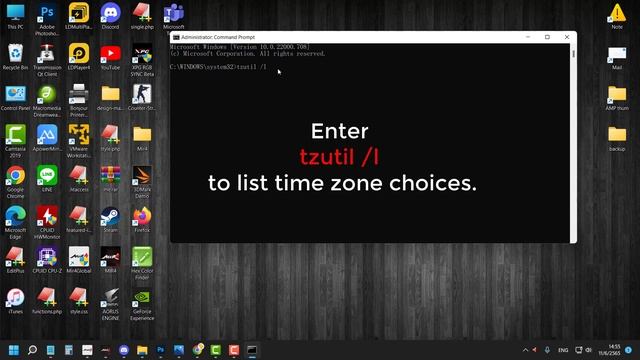Open LINE desktop shortcut
The image size is (640, 360).
coord(47,179)
